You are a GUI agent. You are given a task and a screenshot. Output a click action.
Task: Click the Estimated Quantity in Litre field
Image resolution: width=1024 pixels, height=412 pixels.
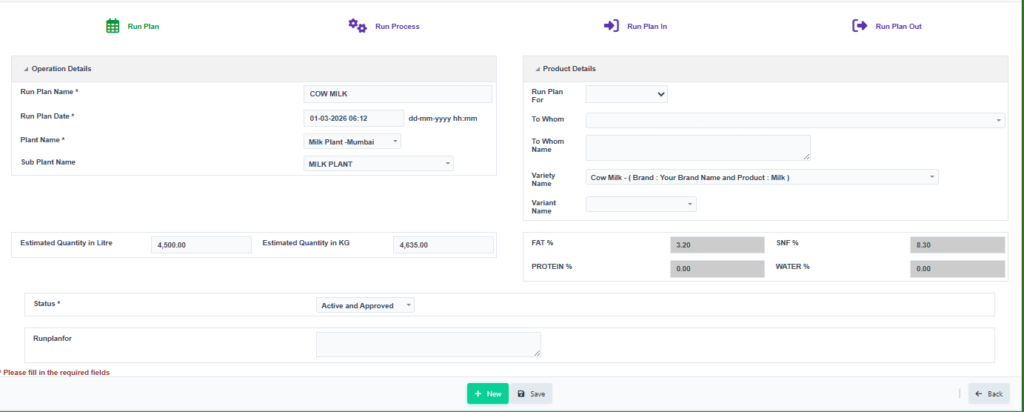(x=201, y=246)
